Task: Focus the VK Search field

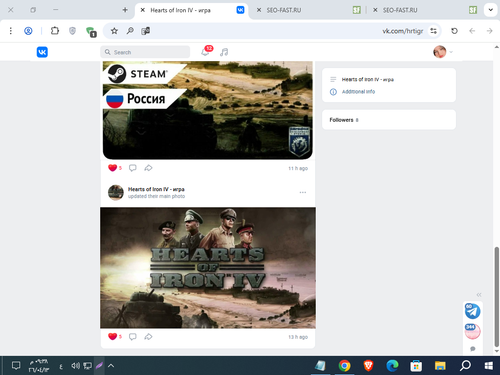Action: pos(145,52)
